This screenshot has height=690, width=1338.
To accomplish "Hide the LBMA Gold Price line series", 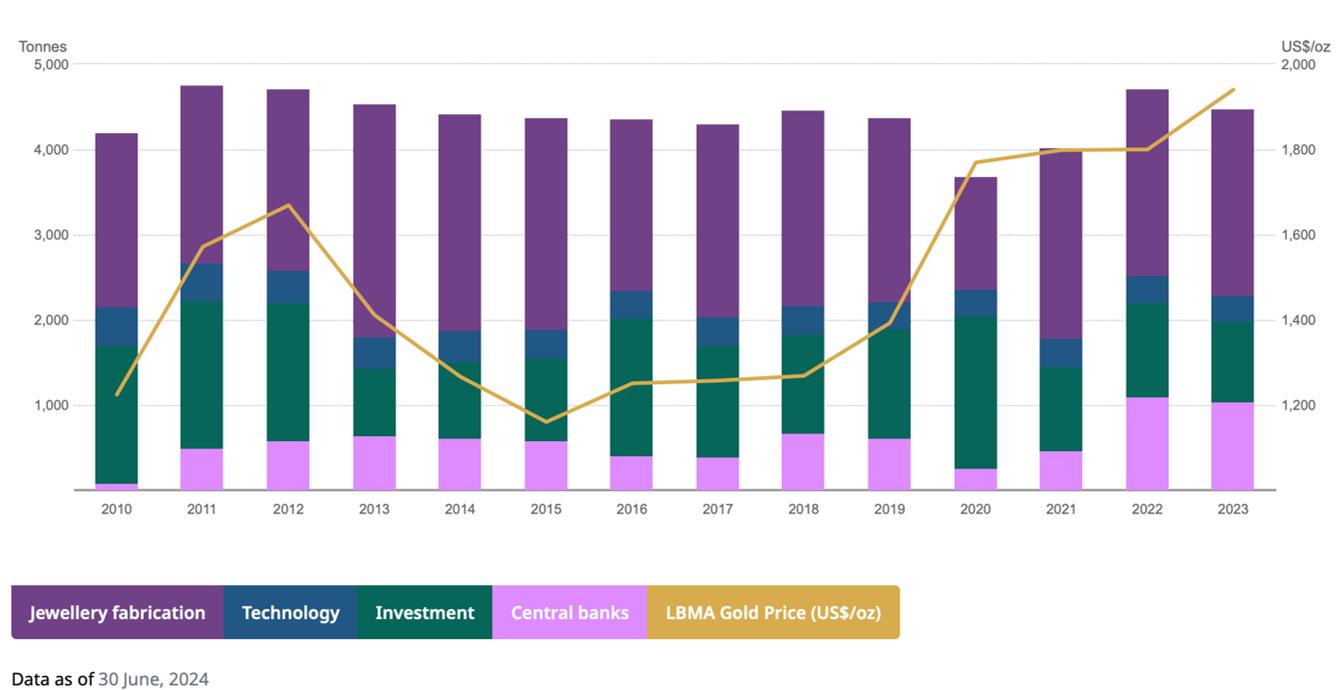I will (x=773, y=612).
